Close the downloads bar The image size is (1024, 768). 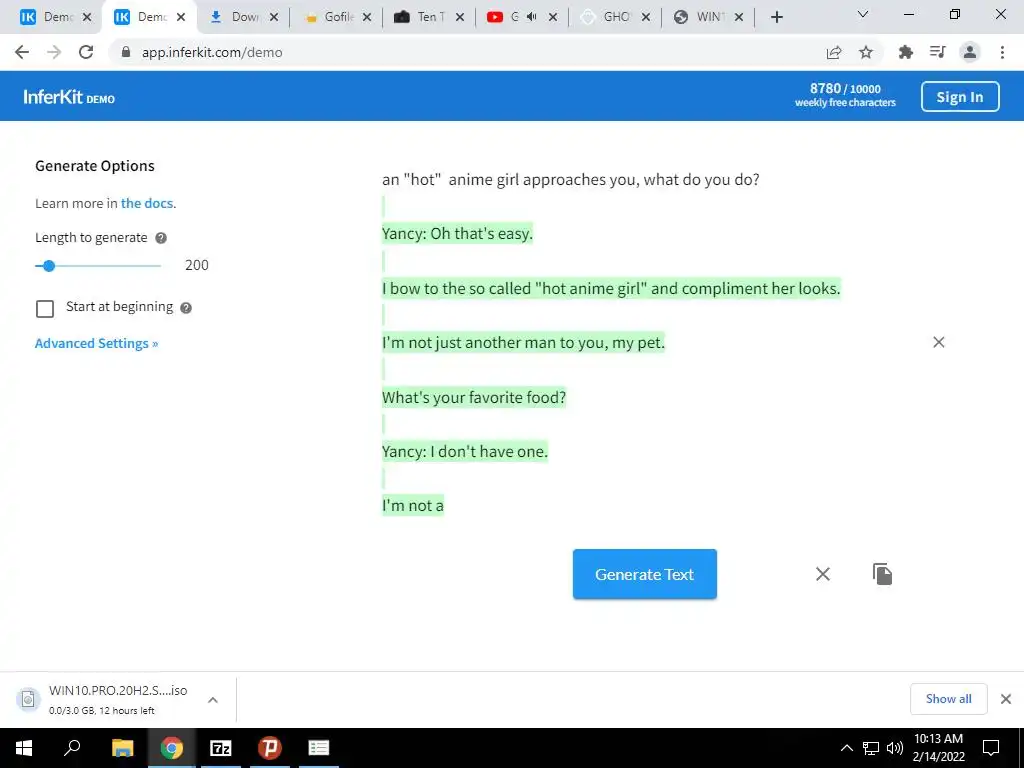pyautogui.click(x=1006, y=699)
